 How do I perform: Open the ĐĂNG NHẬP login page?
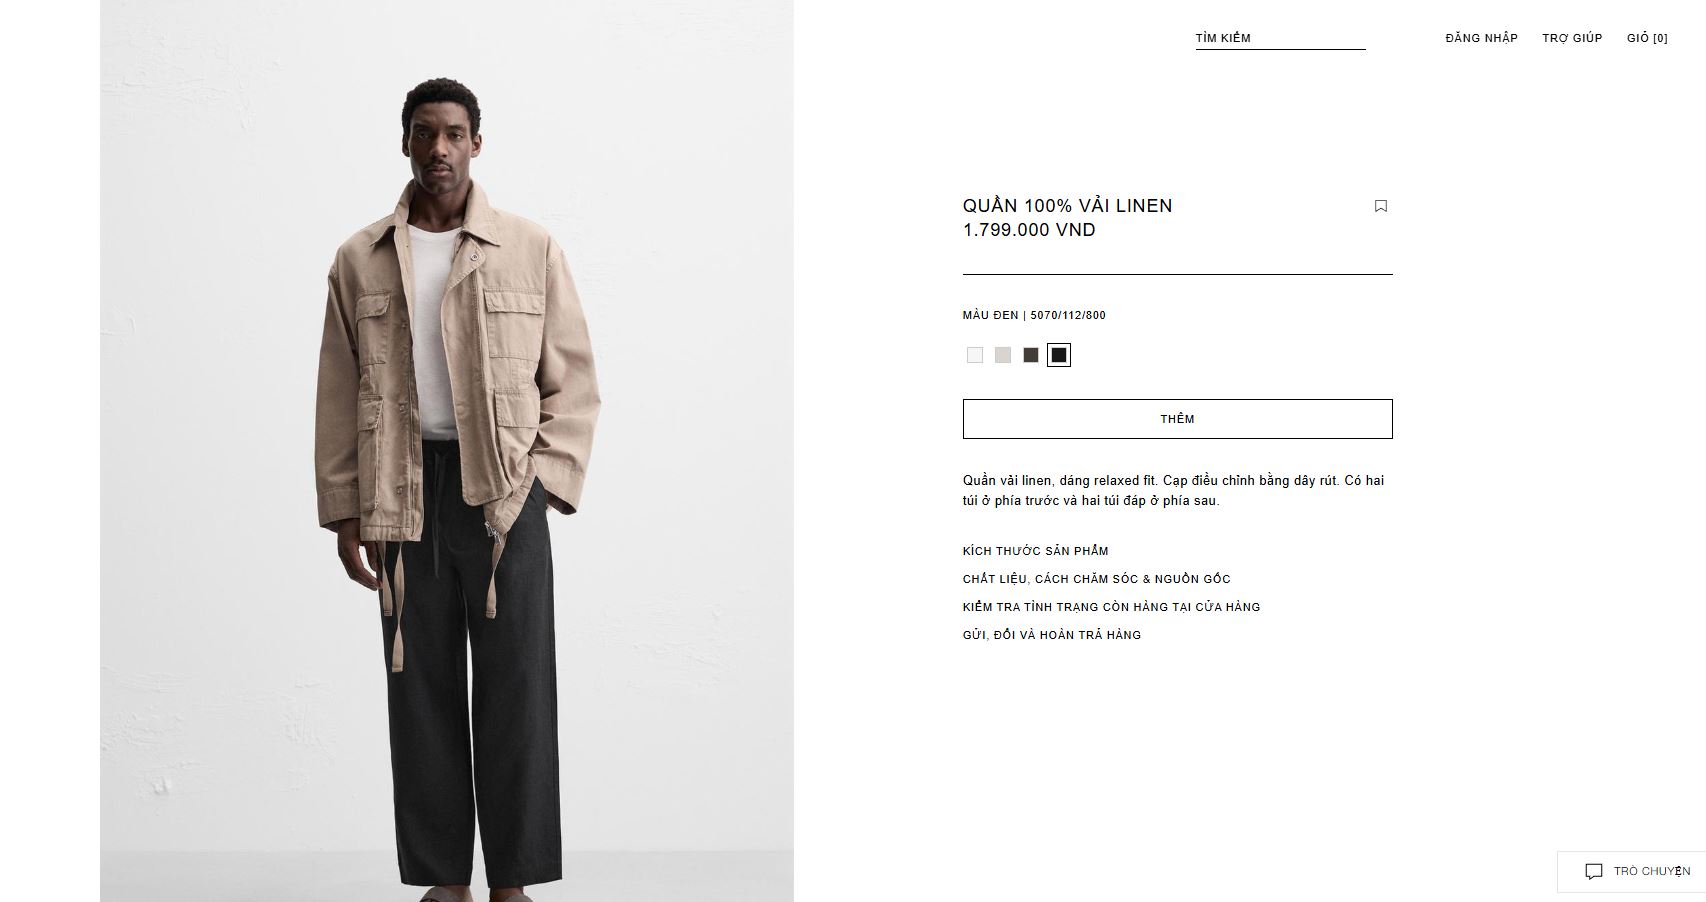pos(1481,38)
